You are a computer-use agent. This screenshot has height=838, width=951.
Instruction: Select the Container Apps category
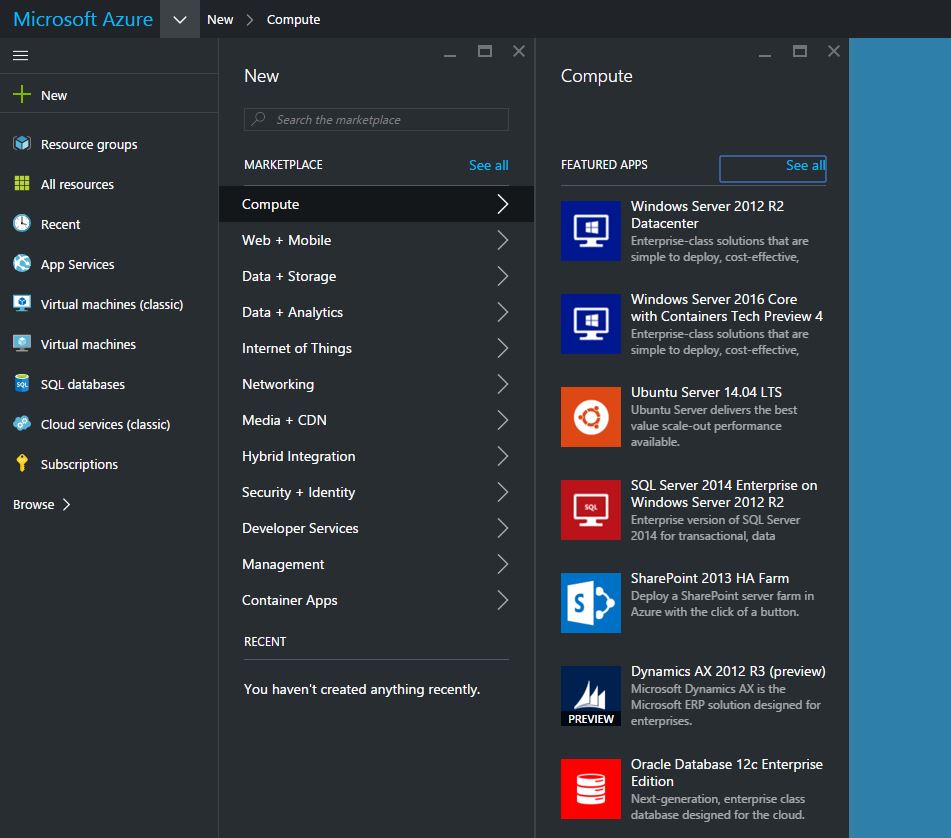click(376, 600)
